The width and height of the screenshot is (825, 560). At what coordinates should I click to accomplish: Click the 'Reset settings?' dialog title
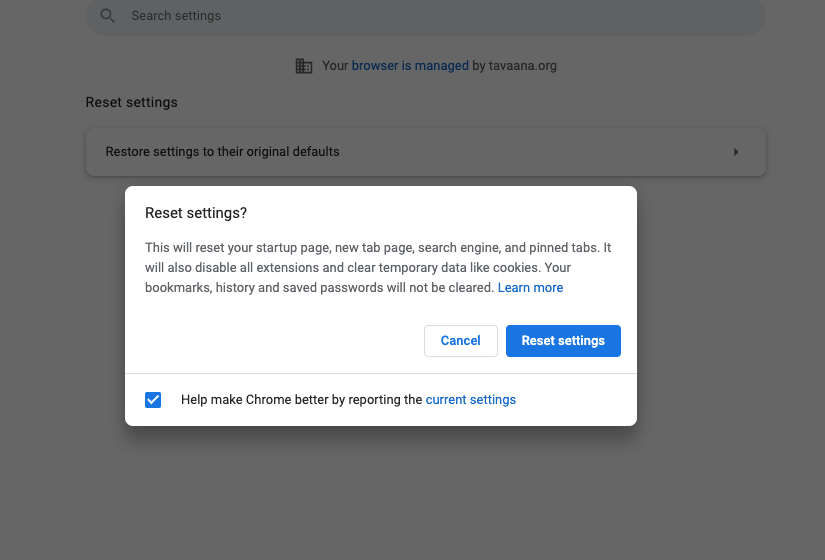196,213
